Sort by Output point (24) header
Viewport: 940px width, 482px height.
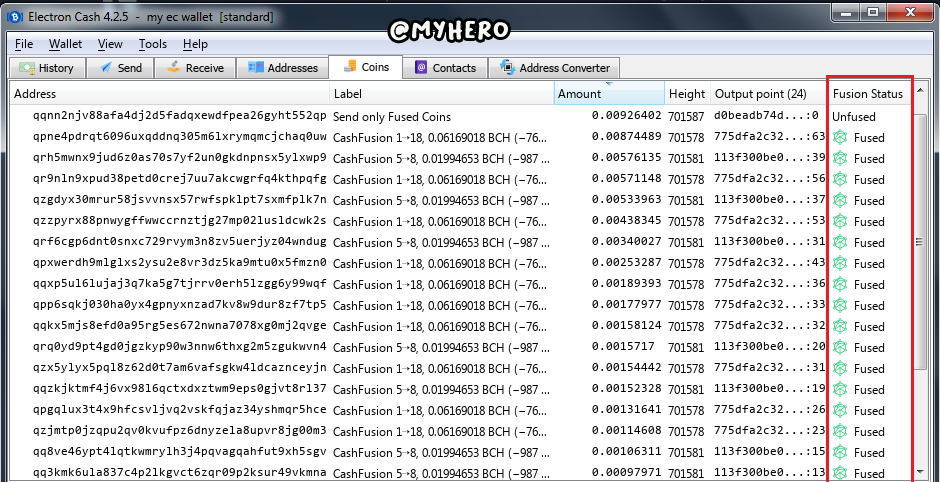tap(769, 94)
